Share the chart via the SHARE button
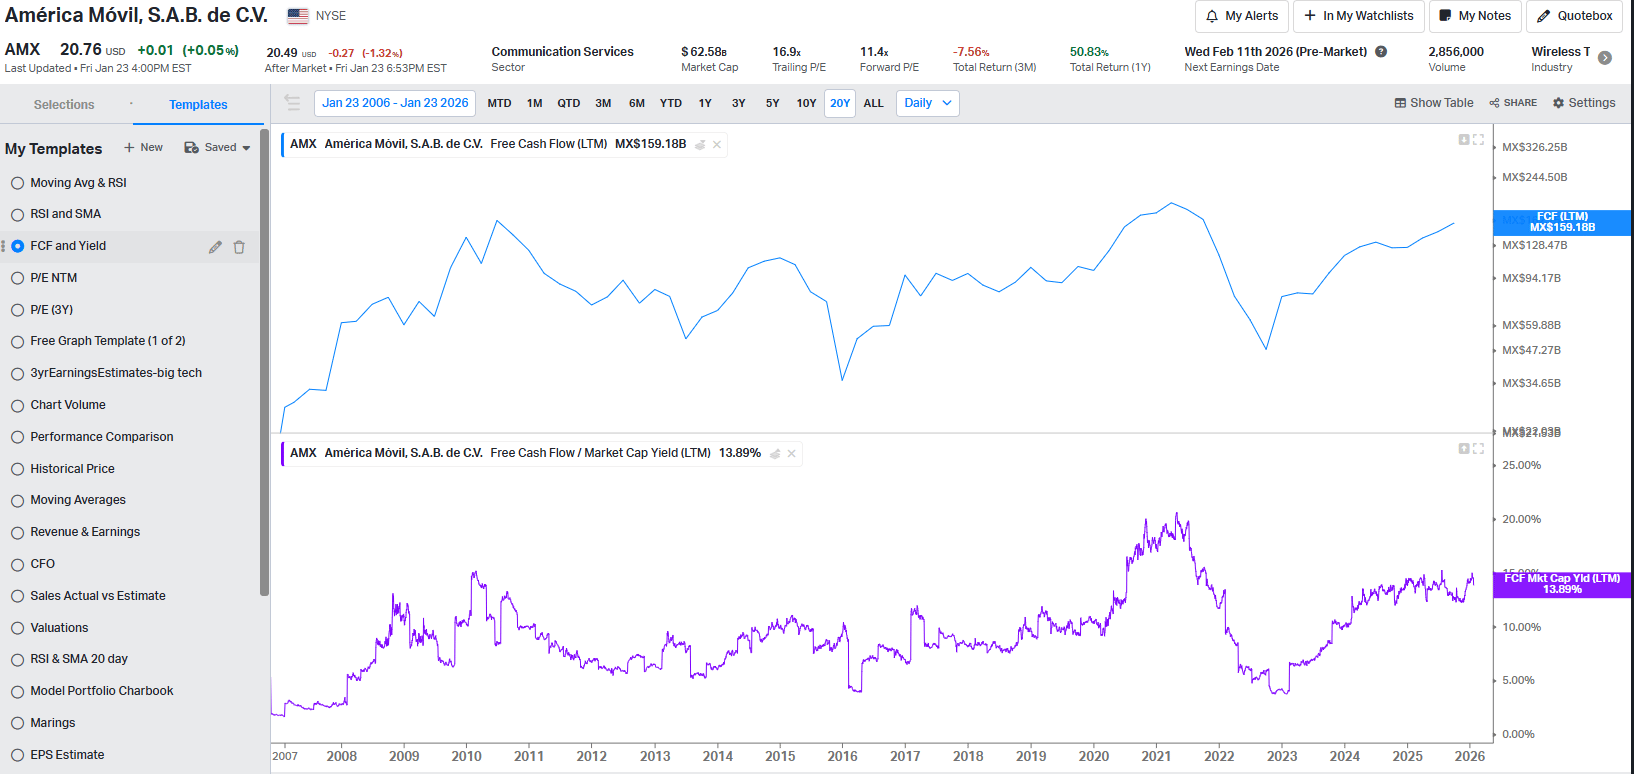 click(x=1513, y=103)
